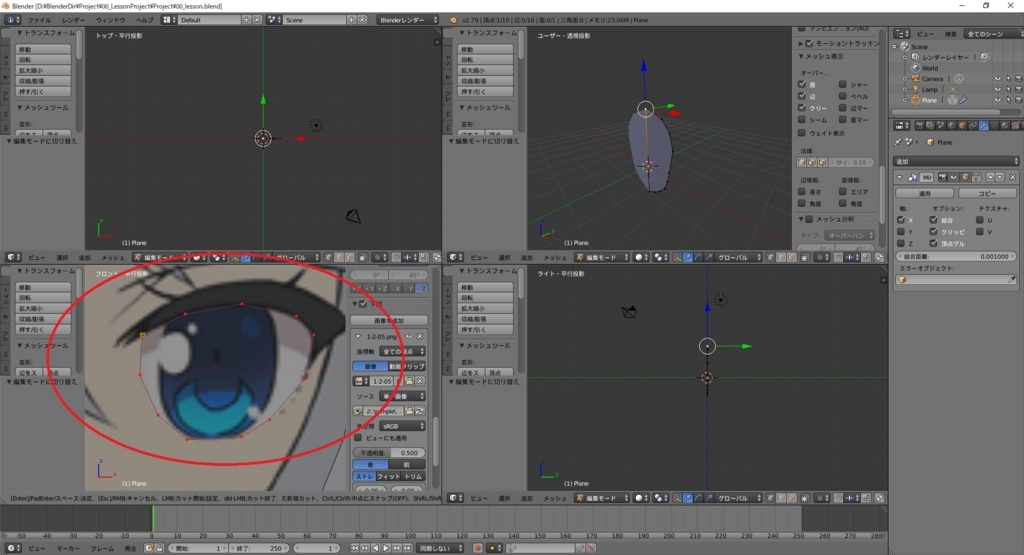This screenshot has width=1024, height=555.
Task: Toggle the pin icon in Properties panel
Action: pos(898,142)
